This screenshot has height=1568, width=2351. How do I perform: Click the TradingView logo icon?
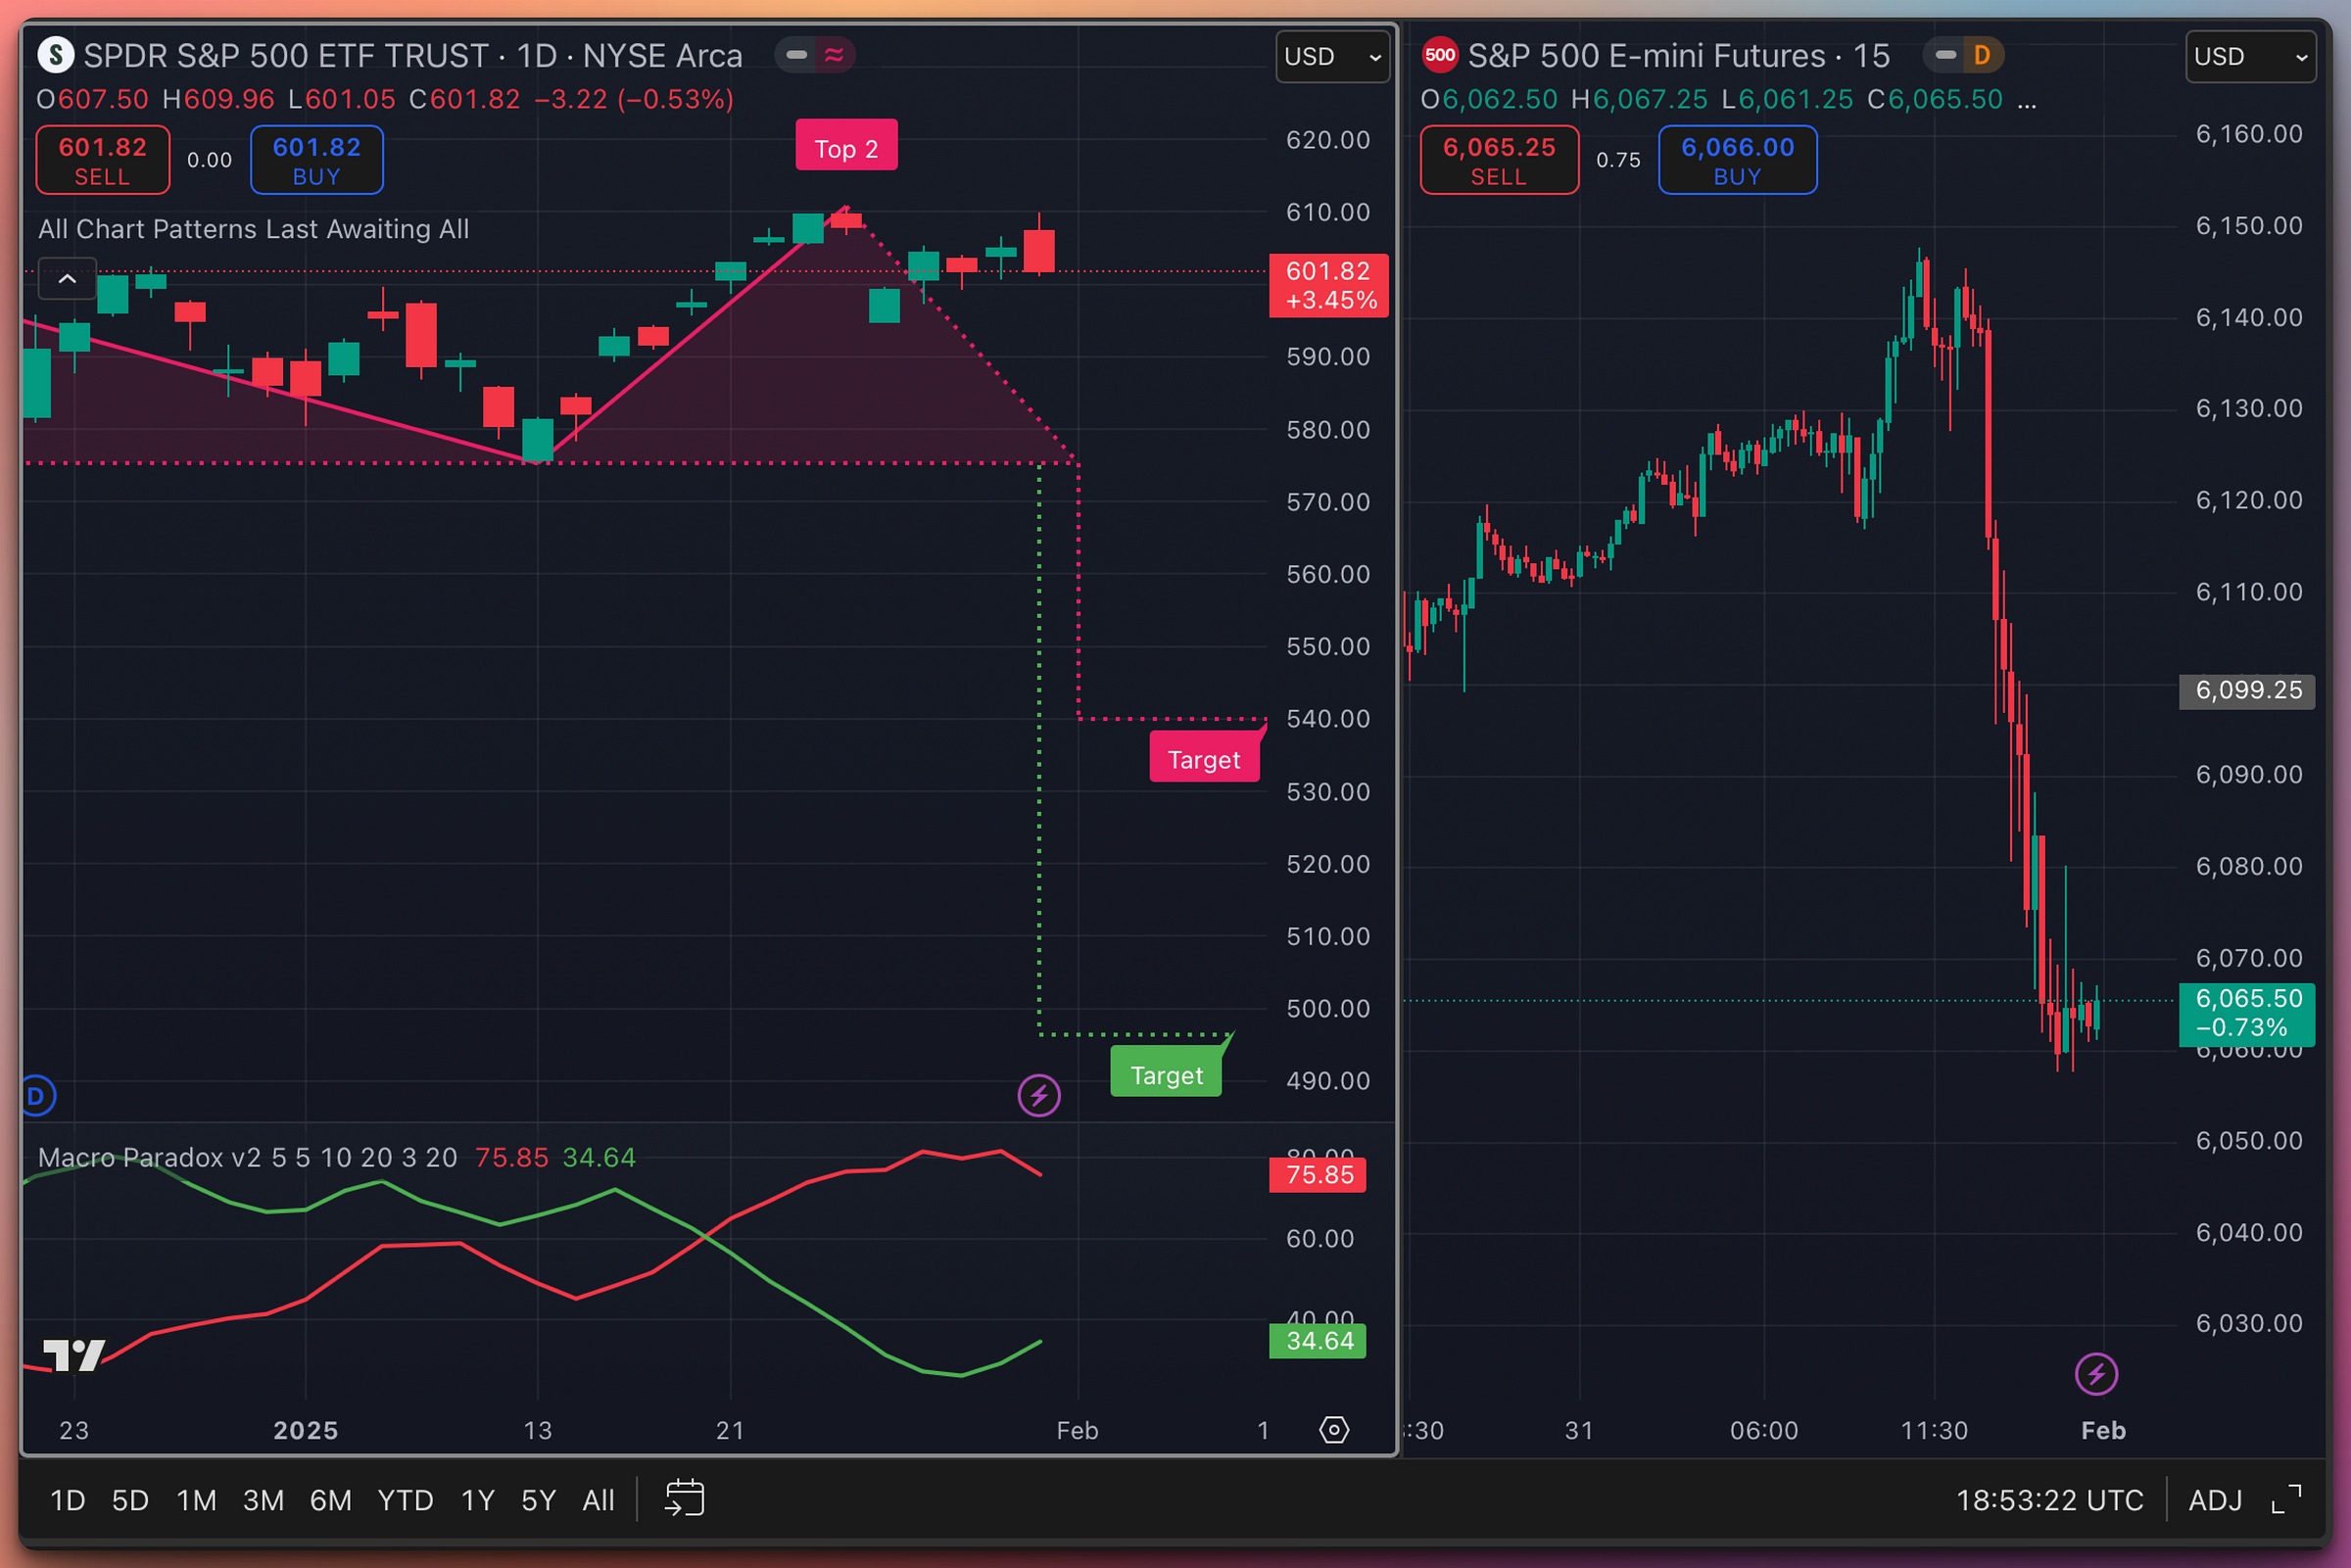[x=75, y=1355]
